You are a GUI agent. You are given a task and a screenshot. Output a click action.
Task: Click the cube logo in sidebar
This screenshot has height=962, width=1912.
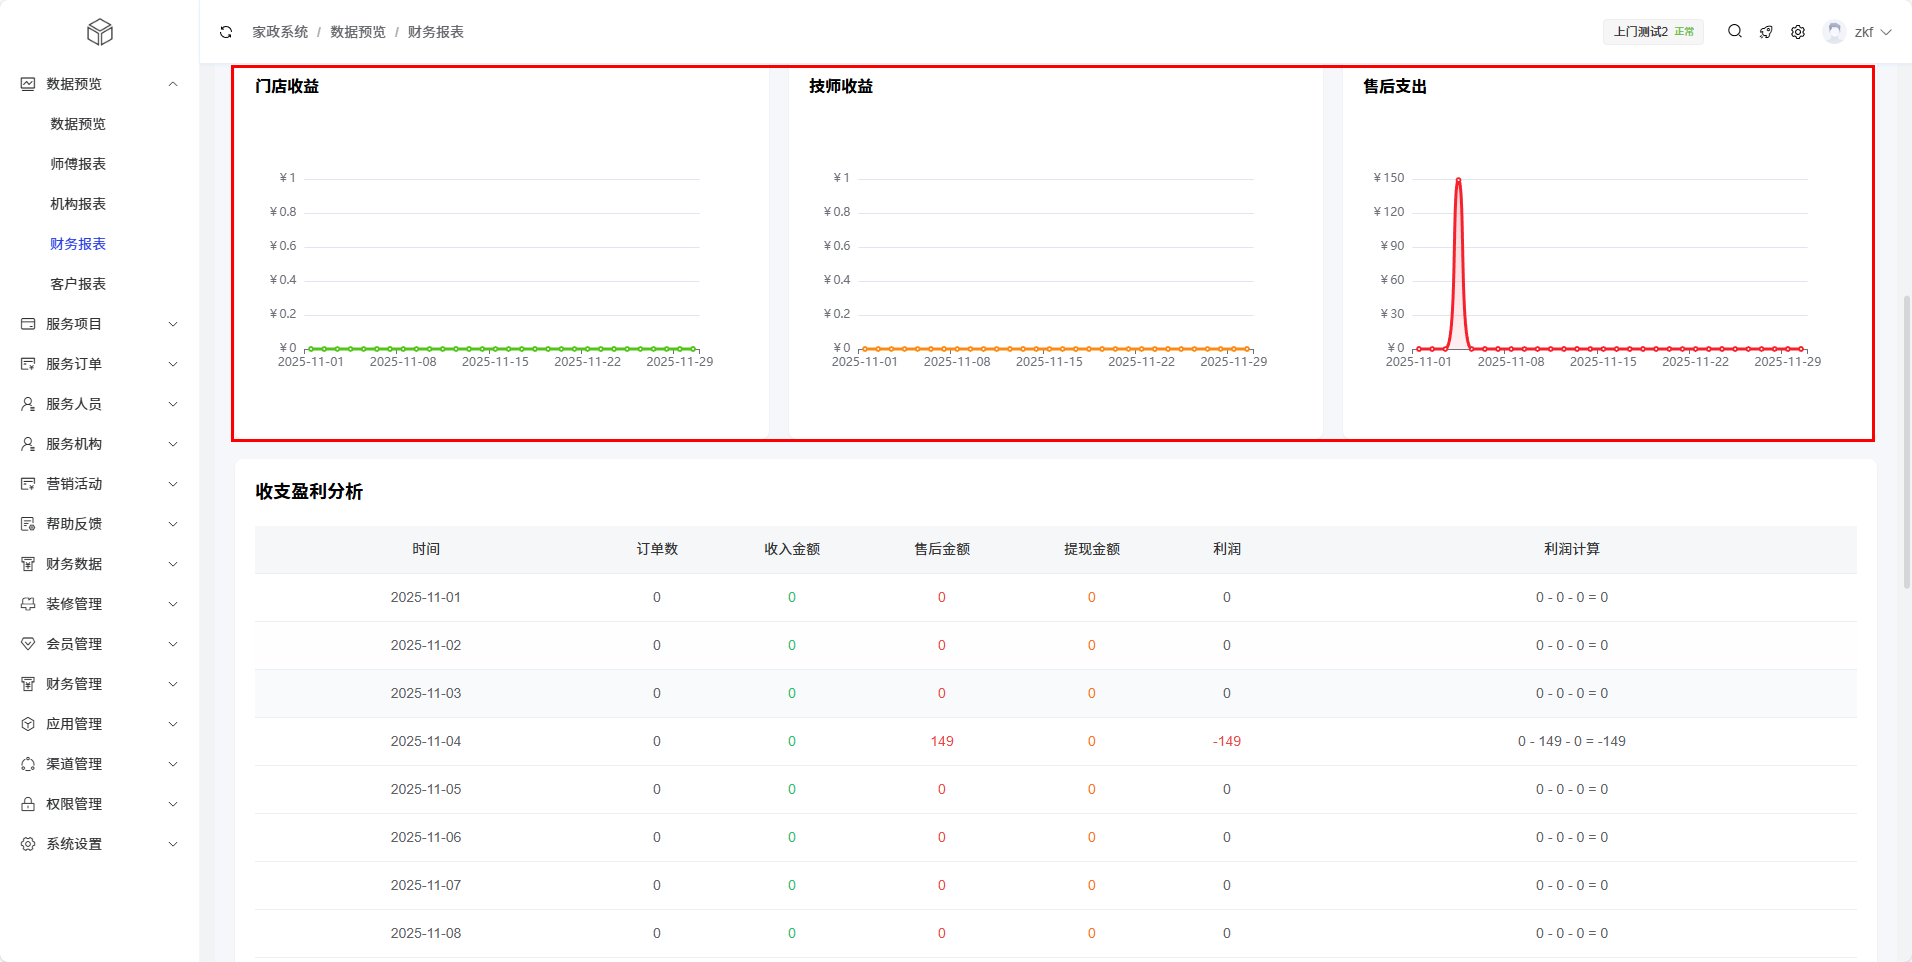(100, 32)
